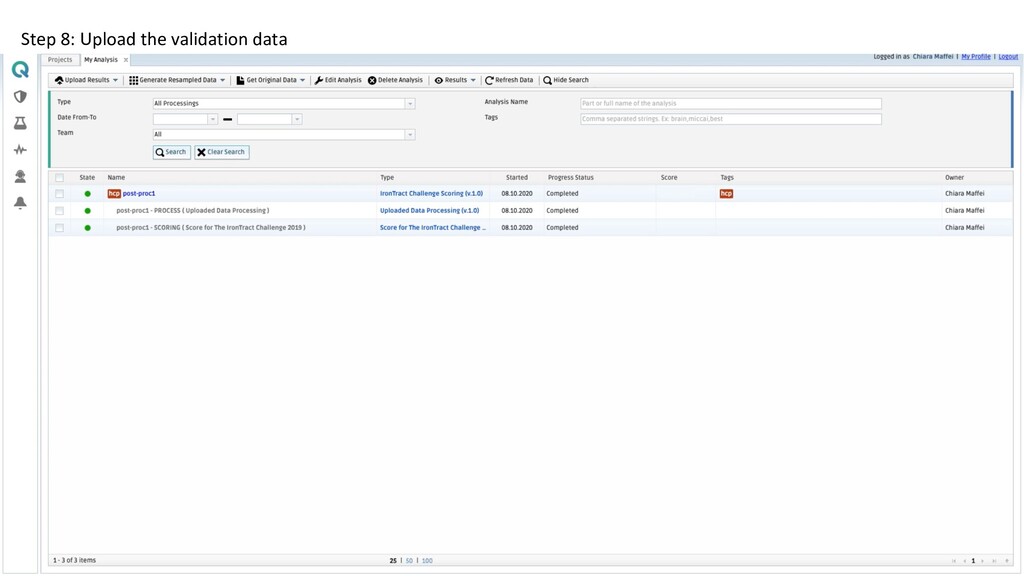Click Hide Search button
The width and height of the screenshot is (1024, 576).
coord(566,80)
